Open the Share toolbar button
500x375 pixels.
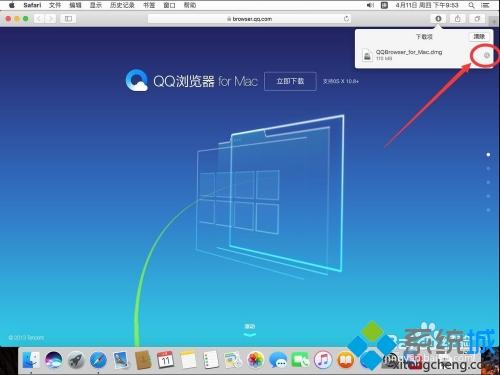tap(458, 19)
